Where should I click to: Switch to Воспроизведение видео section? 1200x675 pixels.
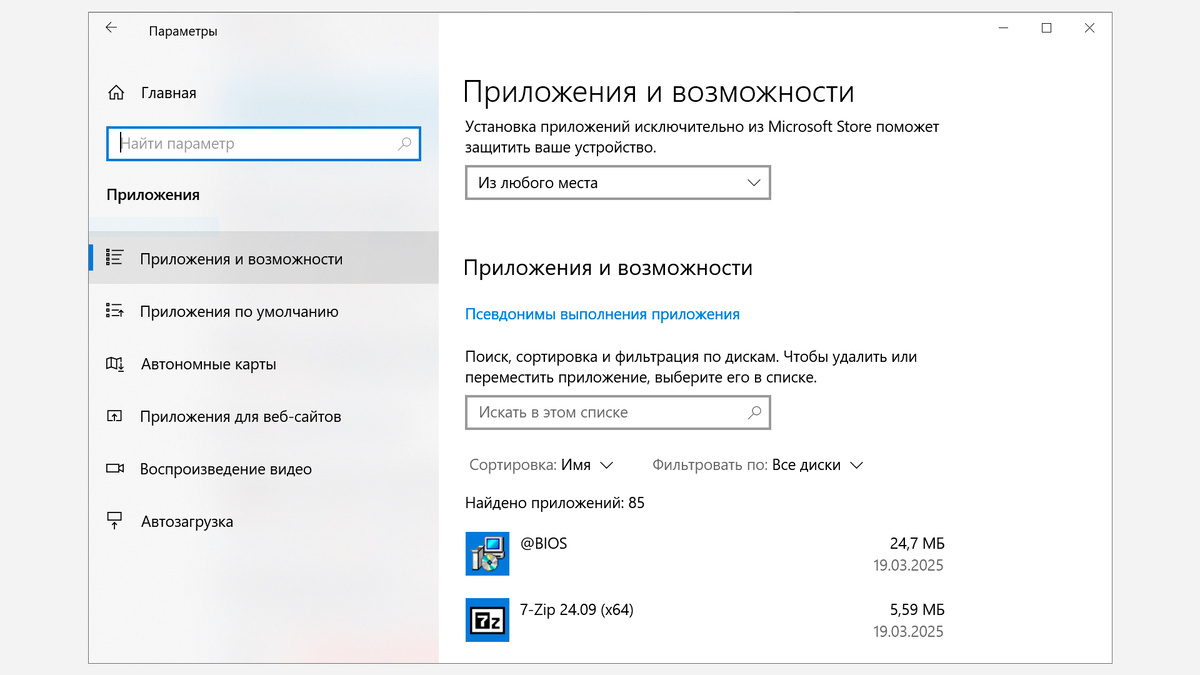pyautogui.click(x=264, y=469)
